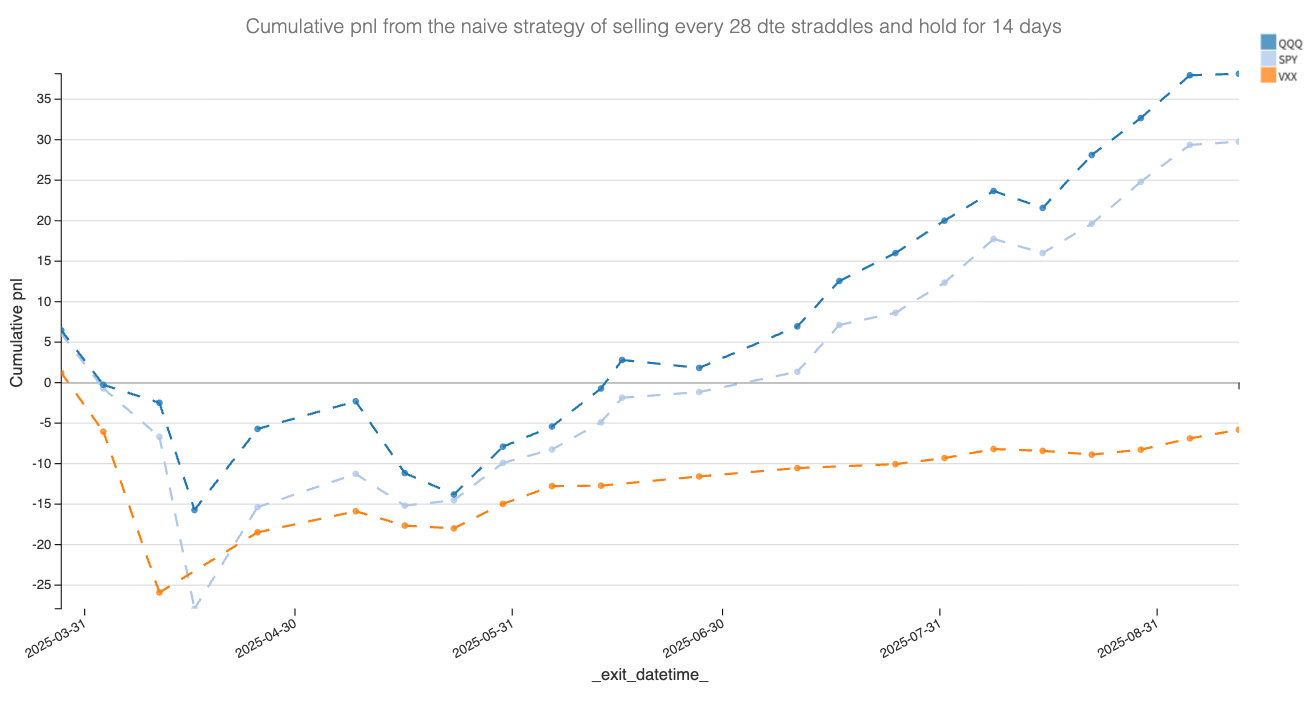Click SPY's final data point at right edge
This screenshot has height=701, width=1313.
(1238, 141)
